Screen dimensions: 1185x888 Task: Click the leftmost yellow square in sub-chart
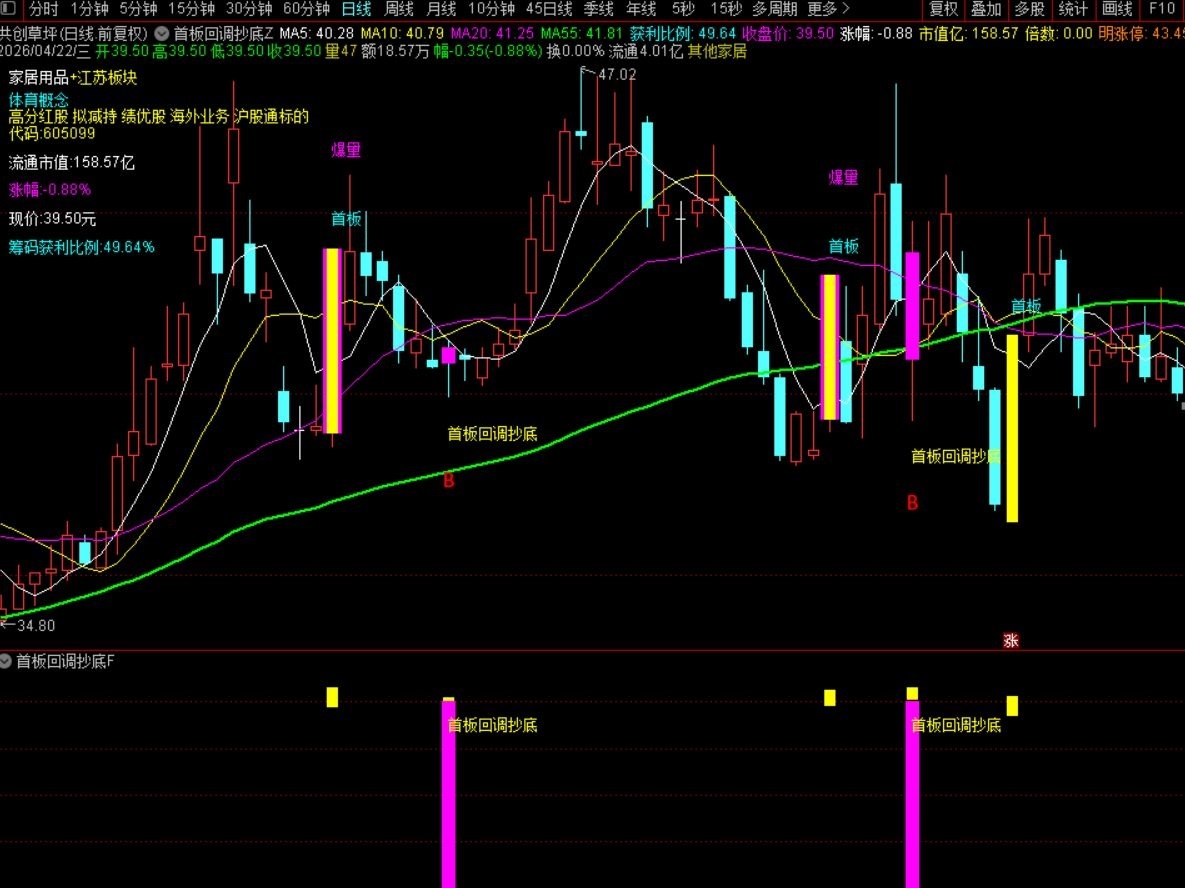pos(332,697)
